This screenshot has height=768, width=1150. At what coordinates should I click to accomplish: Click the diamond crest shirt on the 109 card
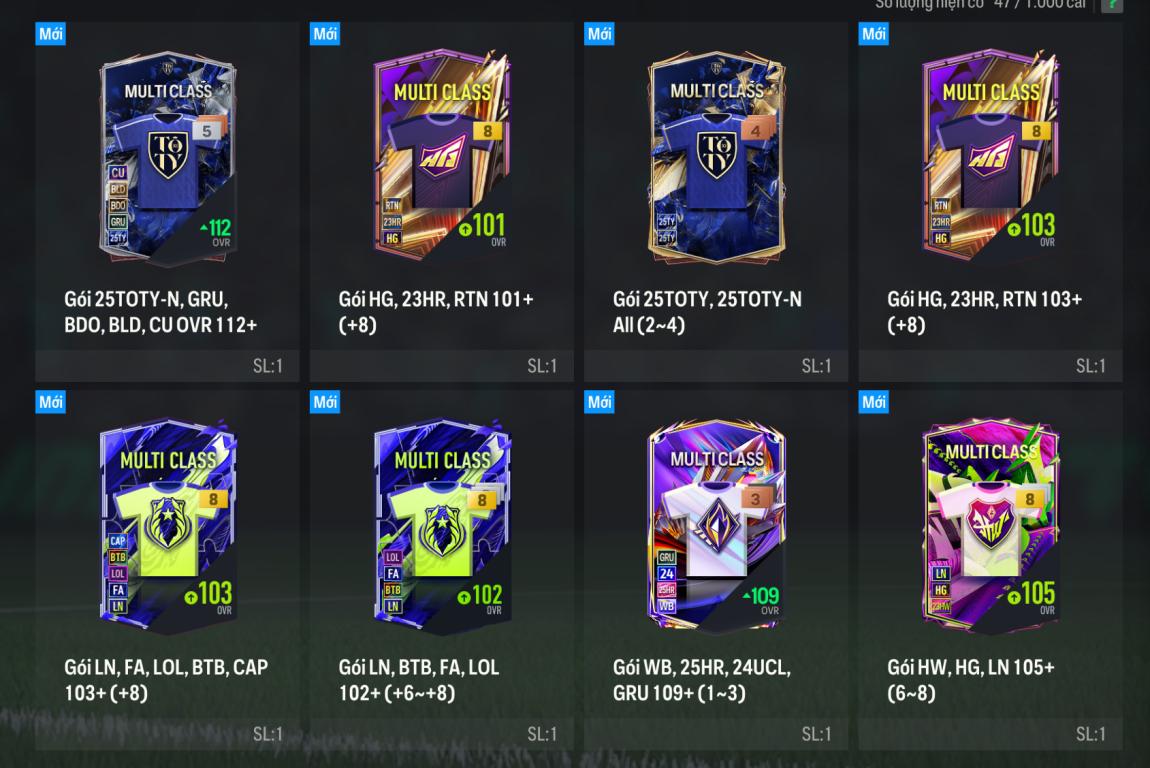pos(717,527)
